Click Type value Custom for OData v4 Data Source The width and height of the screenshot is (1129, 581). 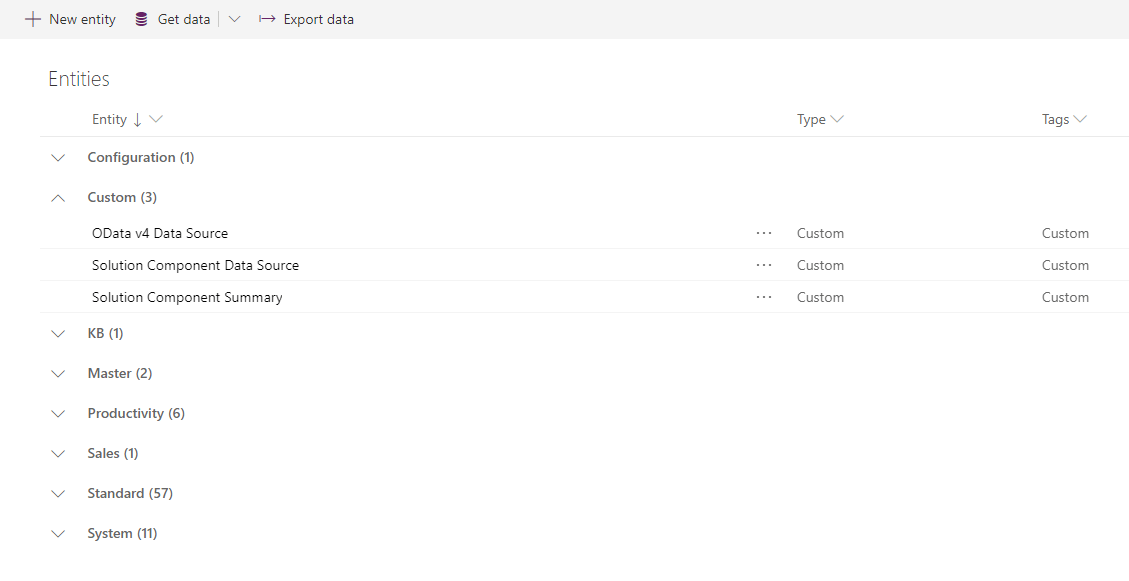click(x=820, y=233)
